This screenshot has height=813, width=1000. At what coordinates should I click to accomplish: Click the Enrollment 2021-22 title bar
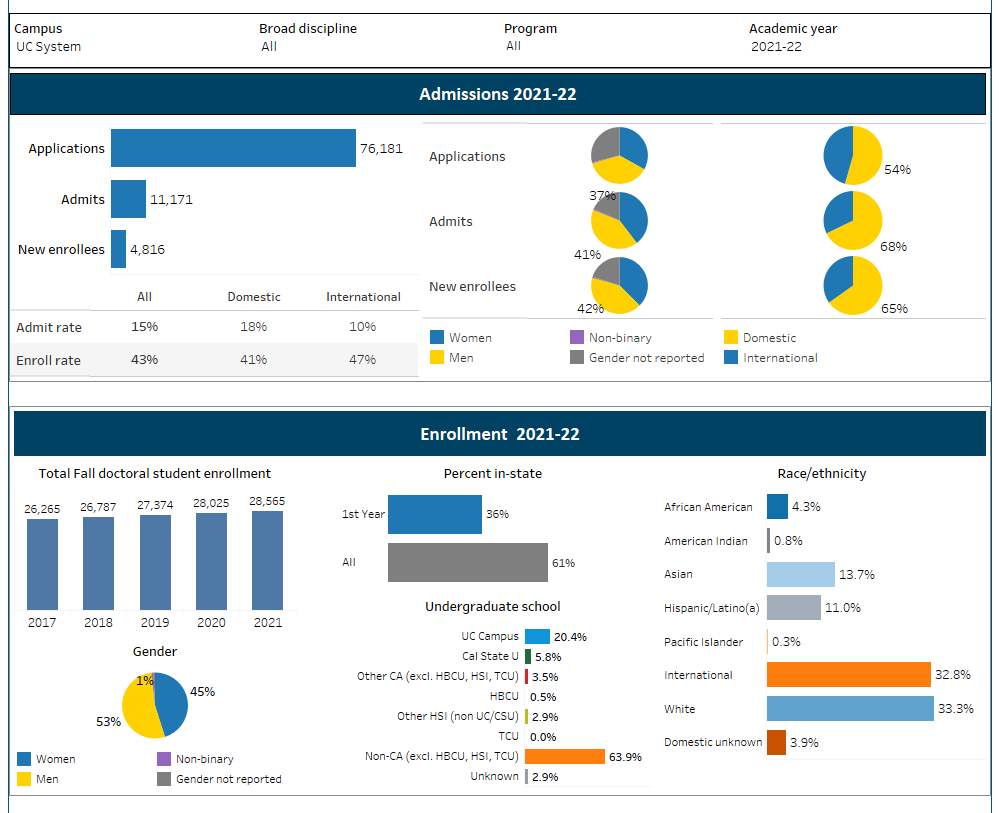[498, 433]
